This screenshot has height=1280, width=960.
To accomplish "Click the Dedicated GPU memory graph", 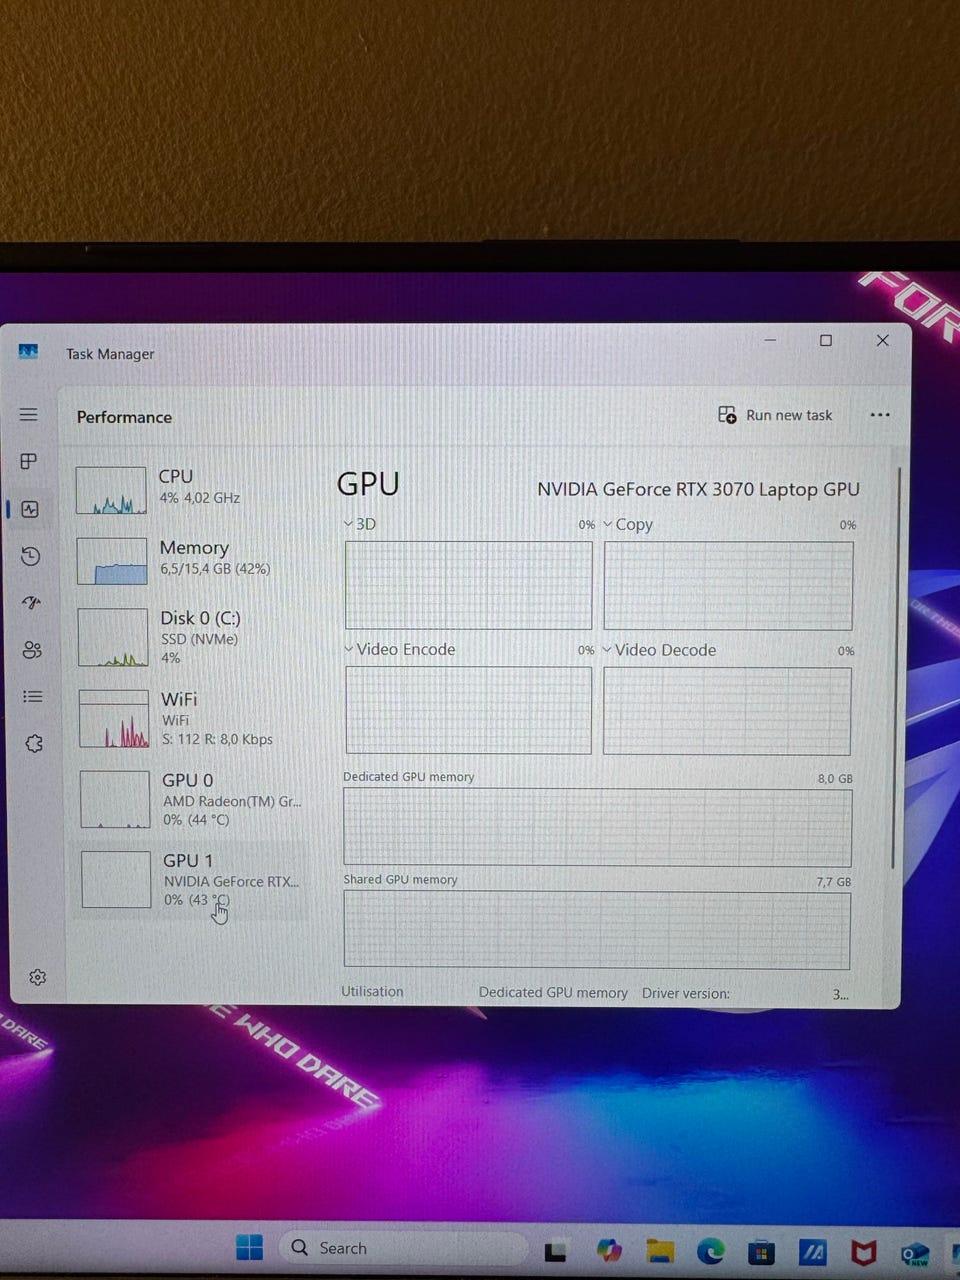I will (597, 827).
